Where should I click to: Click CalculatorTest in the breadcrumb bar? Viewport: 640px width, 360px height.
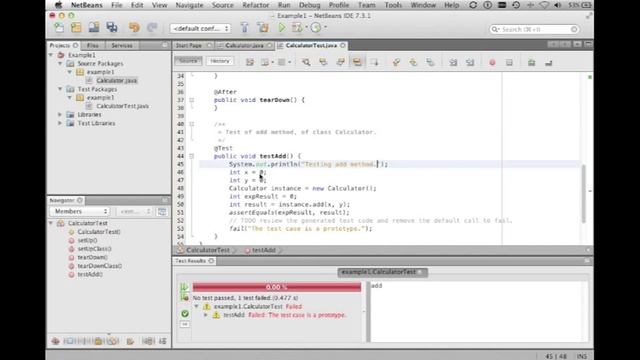coord(208,250)
